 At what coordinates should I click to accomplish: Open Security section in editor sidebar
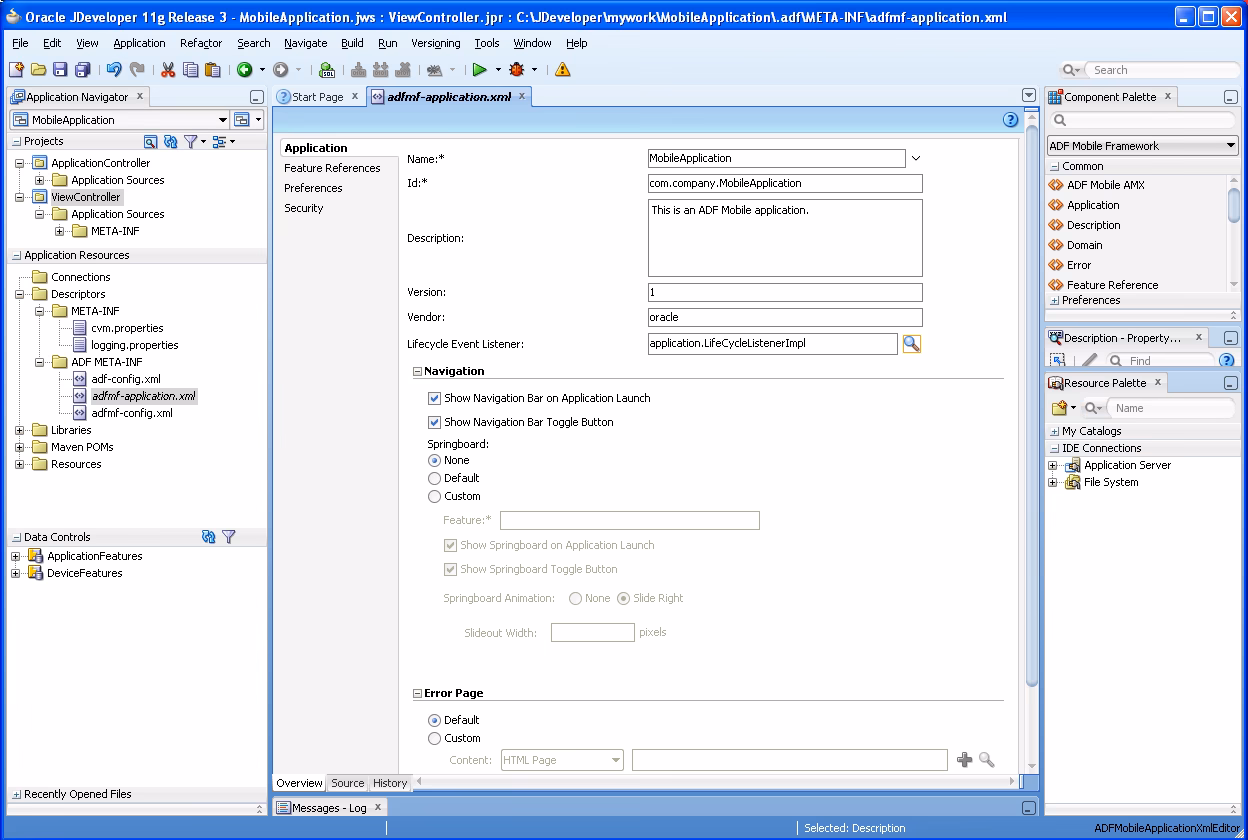click(304, 208)
